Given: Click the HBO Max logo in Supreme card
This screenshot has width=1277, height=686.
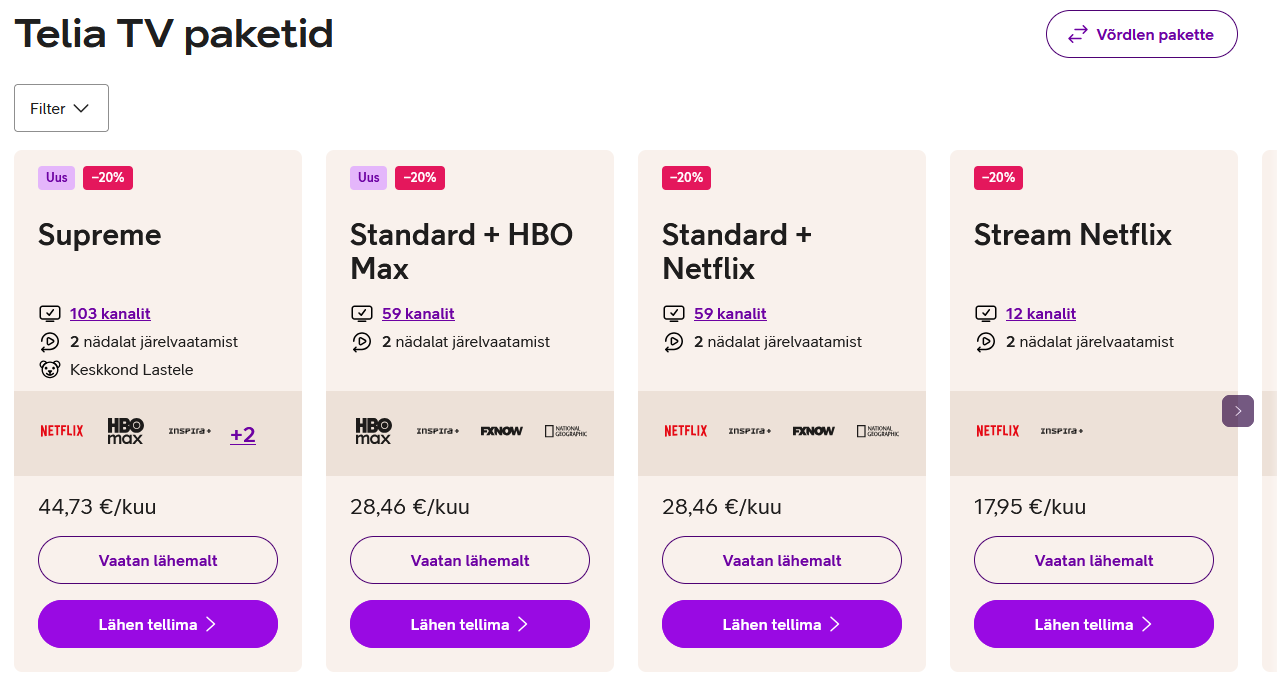Looking at the screenshot, I should (x=126, y=431).
